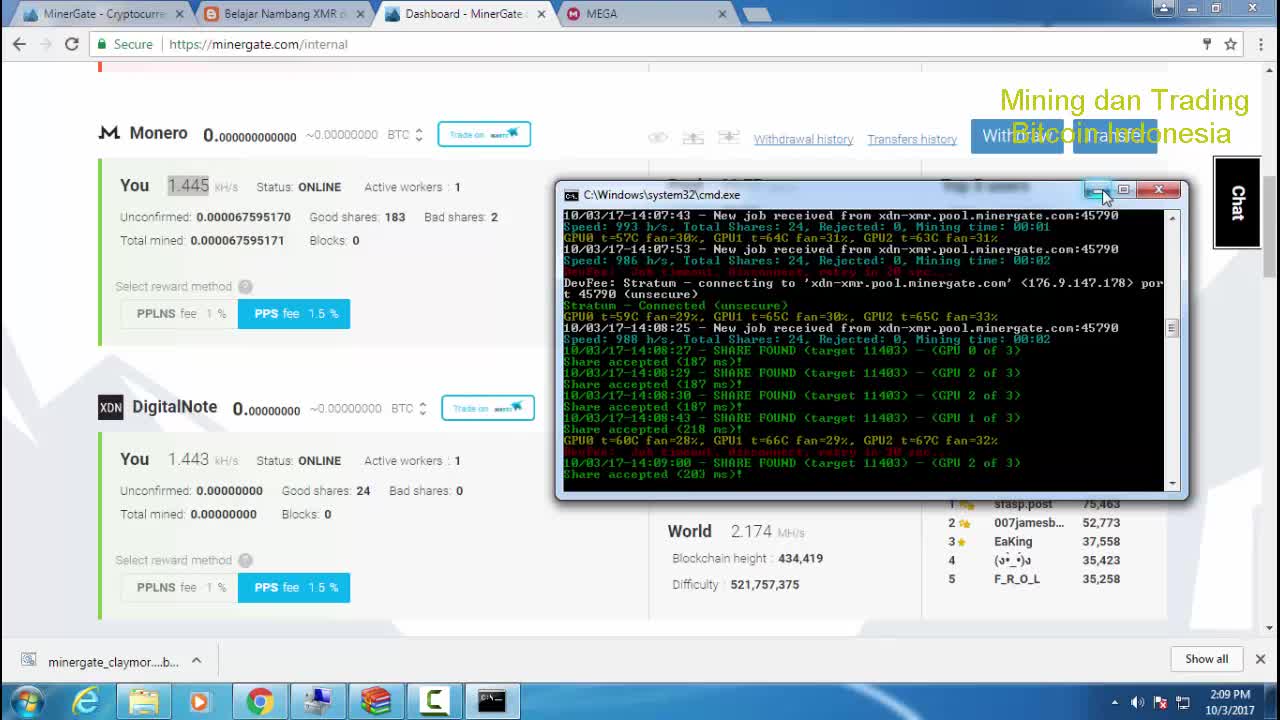The height and width of the screenshot is (720, 1280).
Task: Click the blue Transfer button
Action: (1115, 136)
